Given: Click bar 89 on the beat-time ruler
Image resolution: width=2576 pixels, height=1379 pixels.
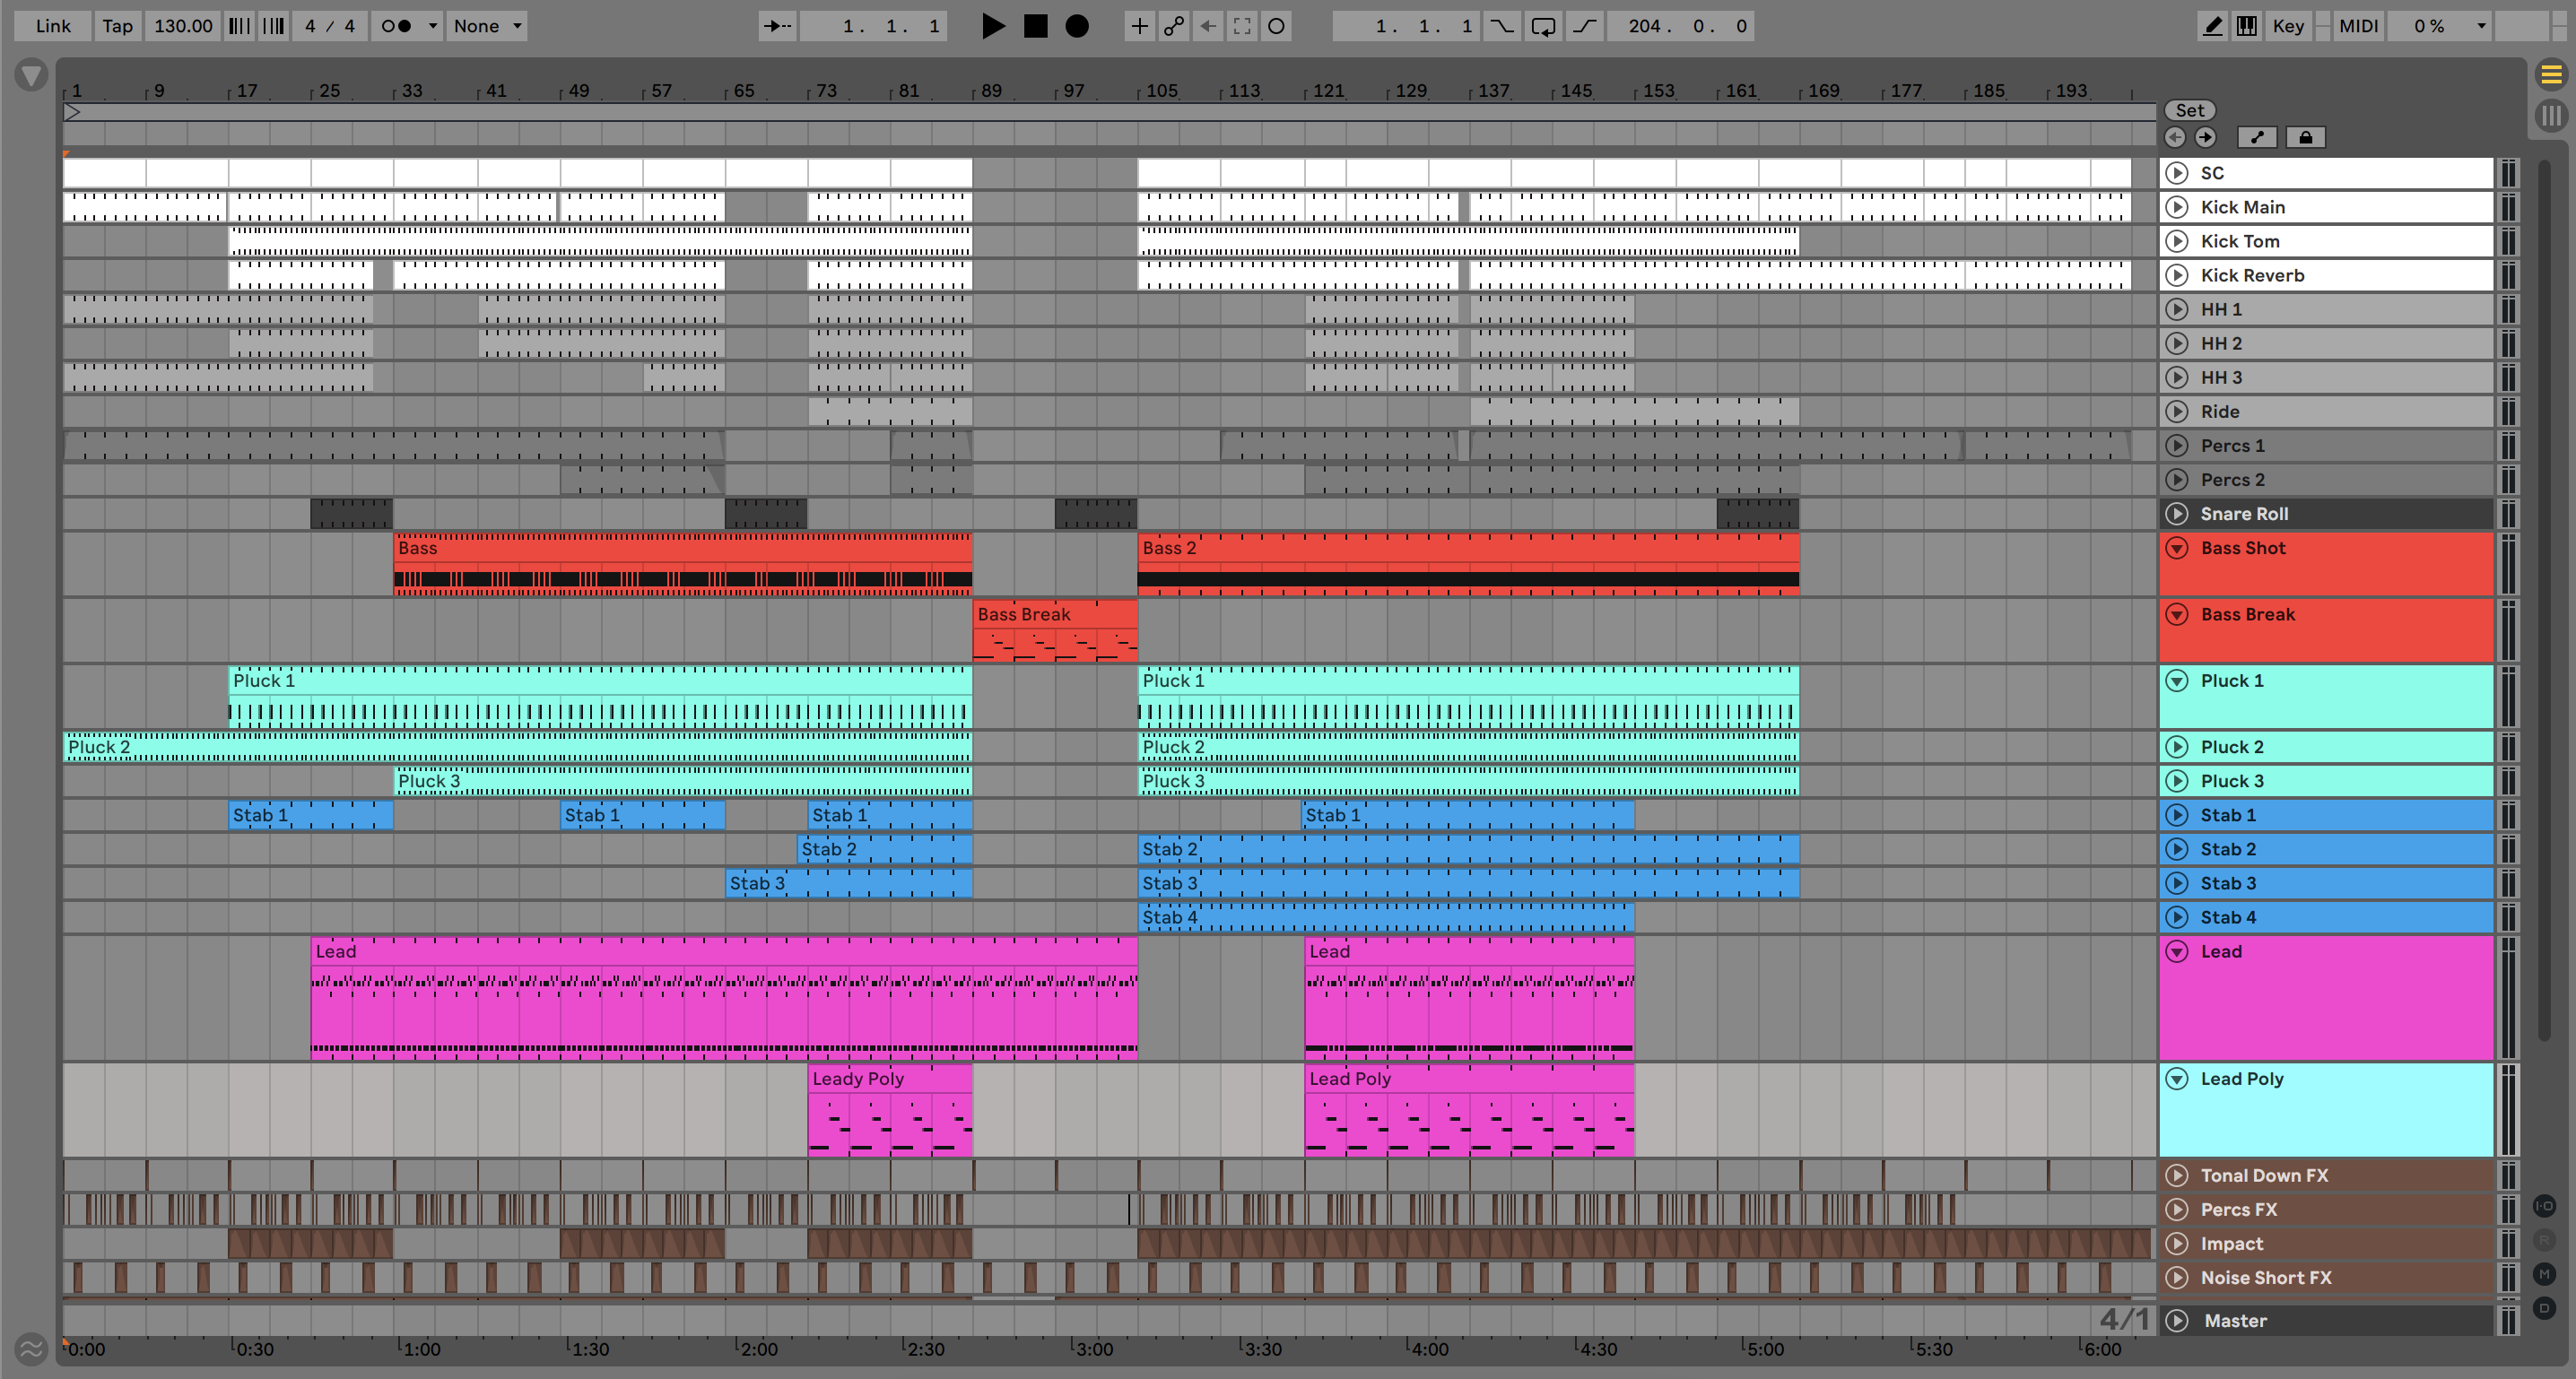Looking at the screenshot, I should (991, 91).
